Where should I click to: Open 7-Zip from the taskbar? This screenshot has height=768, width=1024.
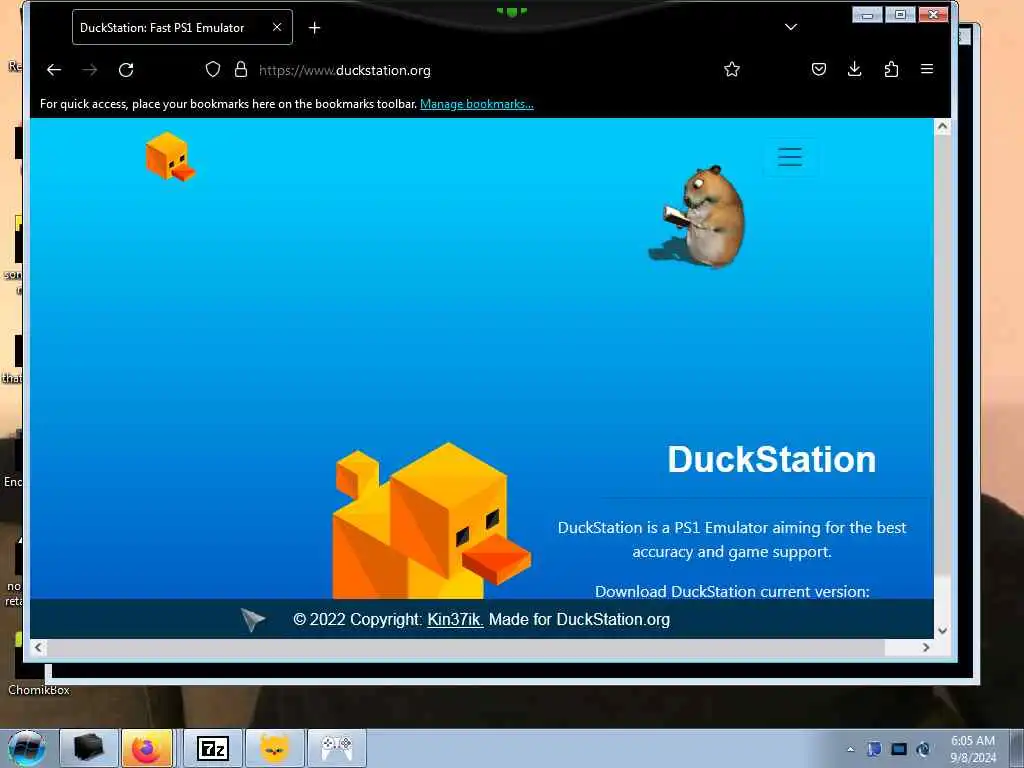tap(213, 748)
